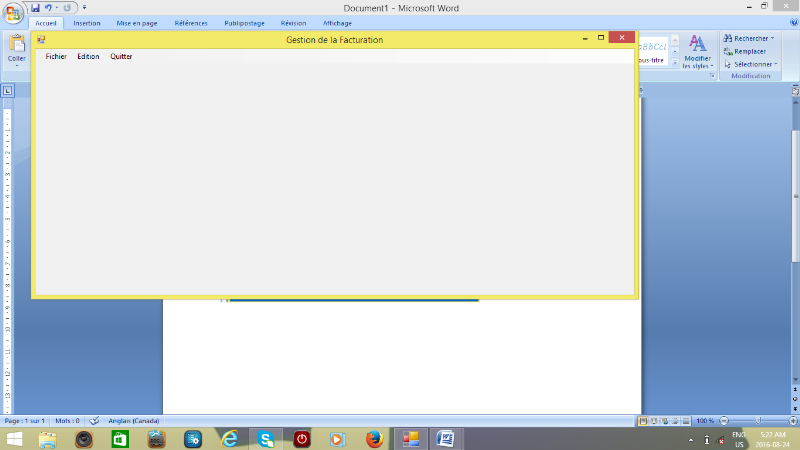Click the previous page browse button

(x=795, y=389)
